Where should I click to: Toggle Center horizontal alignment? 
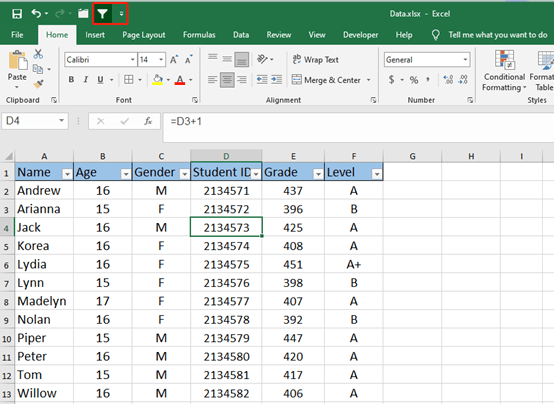click(227, 80)
